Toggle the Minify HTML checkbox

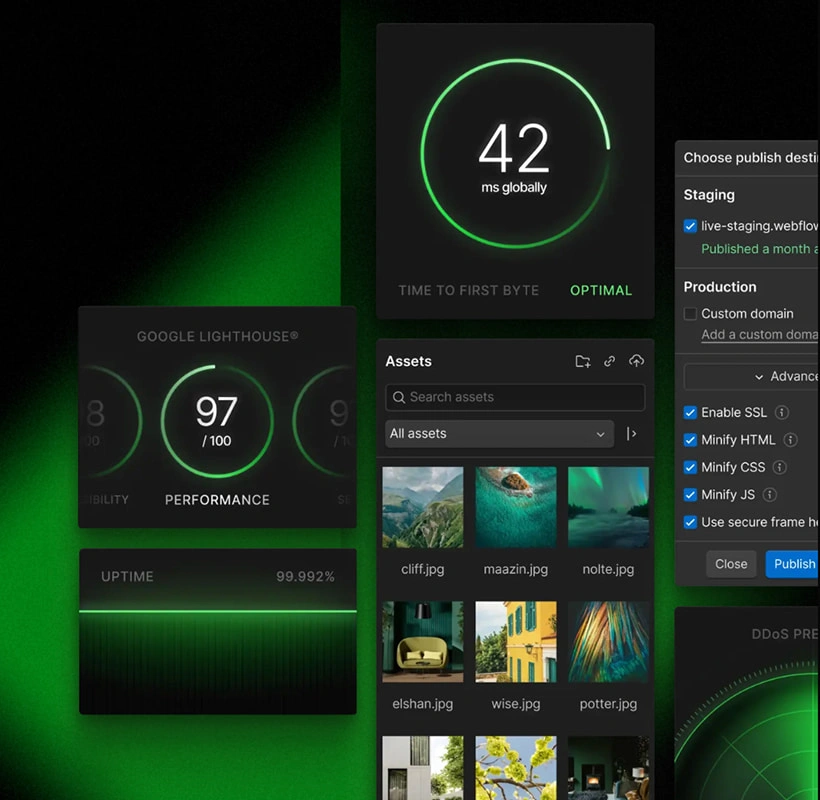690,440
